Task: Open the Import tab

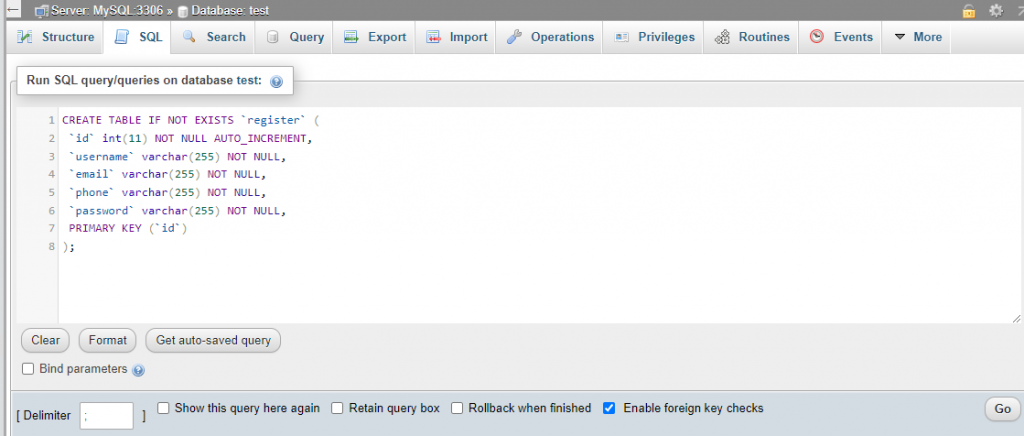Action: (456, 37)
